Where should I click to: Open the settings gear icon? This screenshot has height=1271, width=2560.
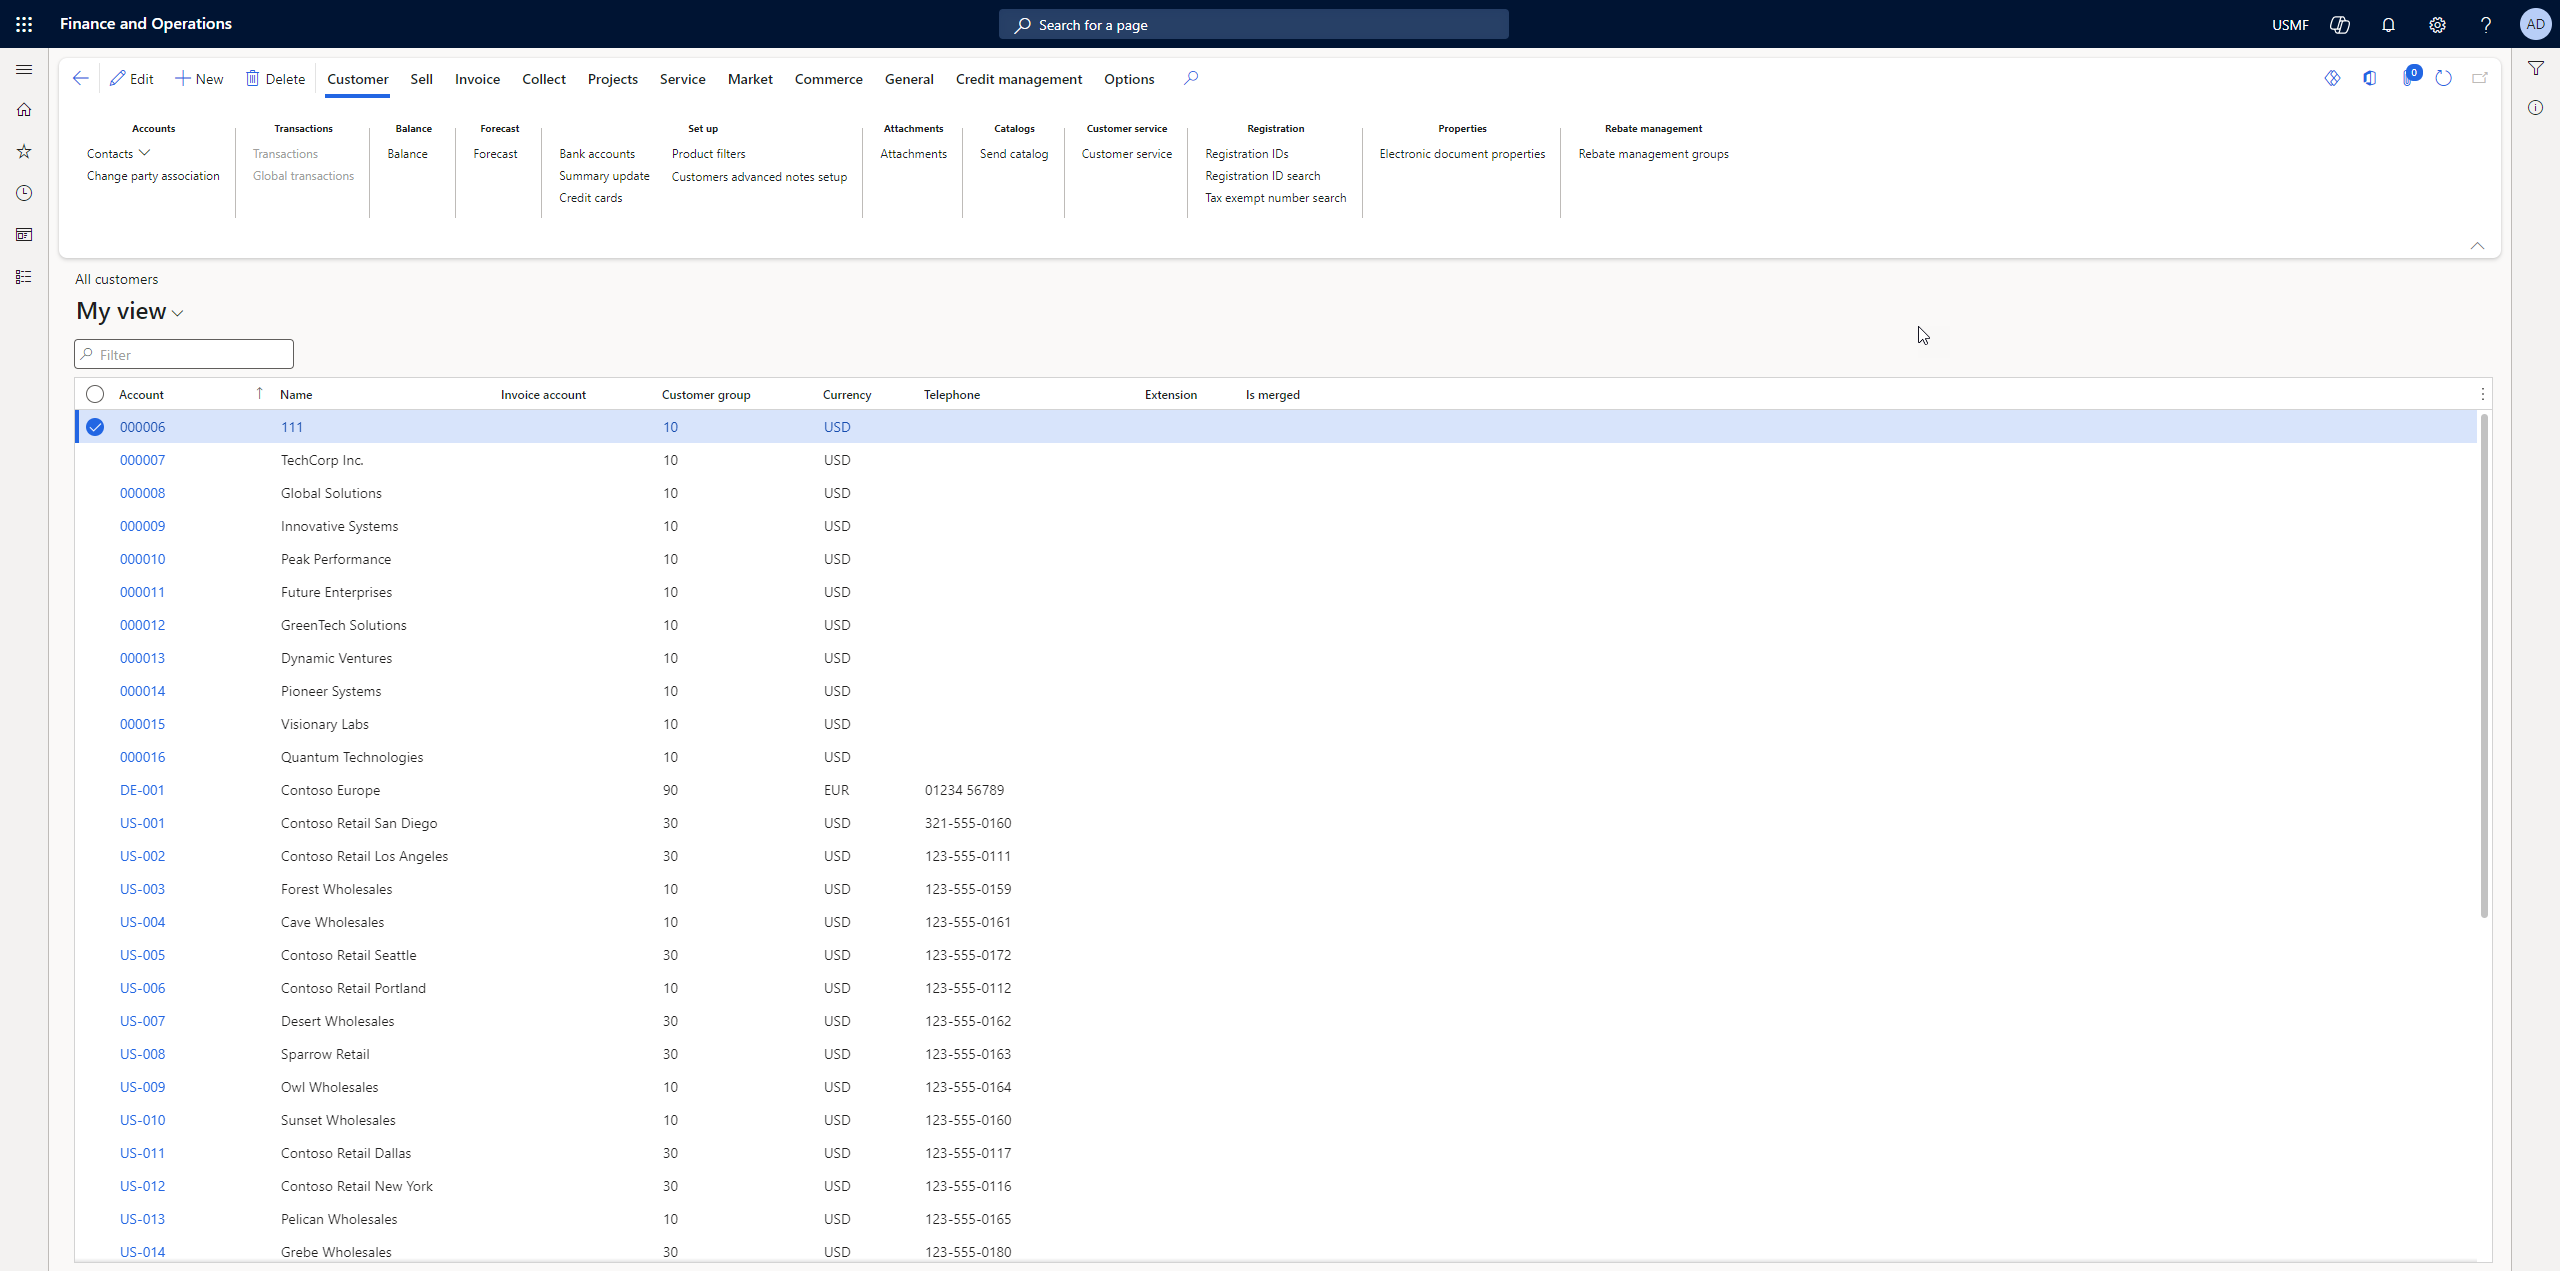(2437, 25)
